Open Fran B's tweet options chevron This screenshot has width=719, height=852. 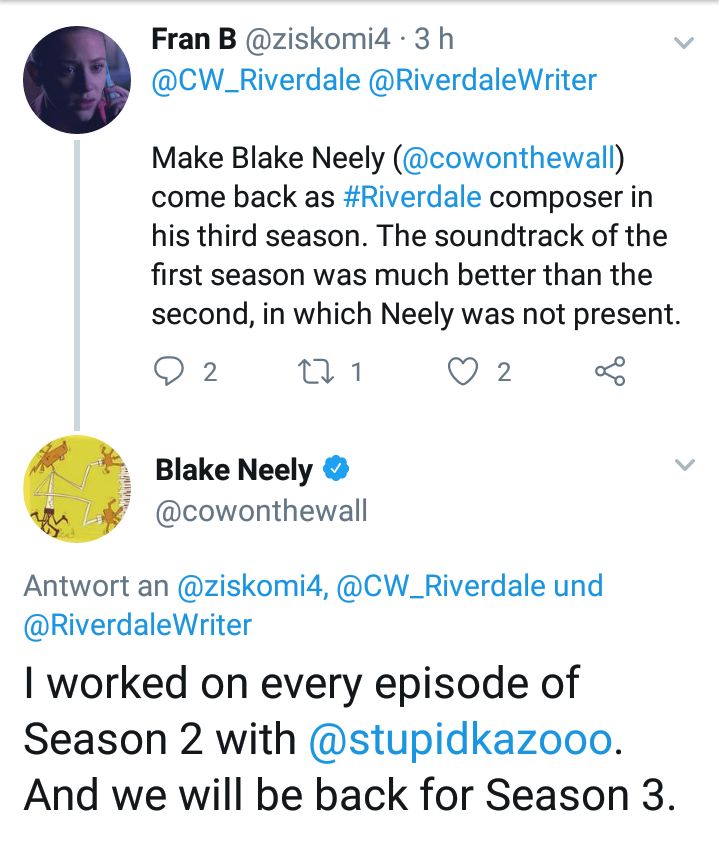684,43
